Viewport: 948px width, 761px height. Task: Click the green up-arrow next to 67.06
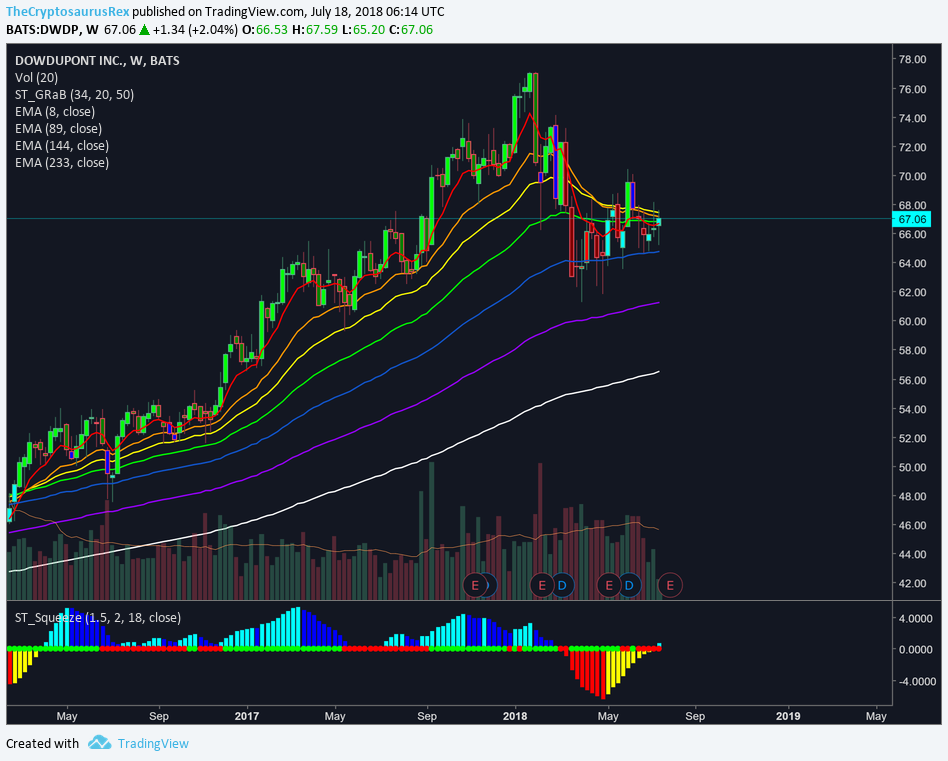coord(144,30)
